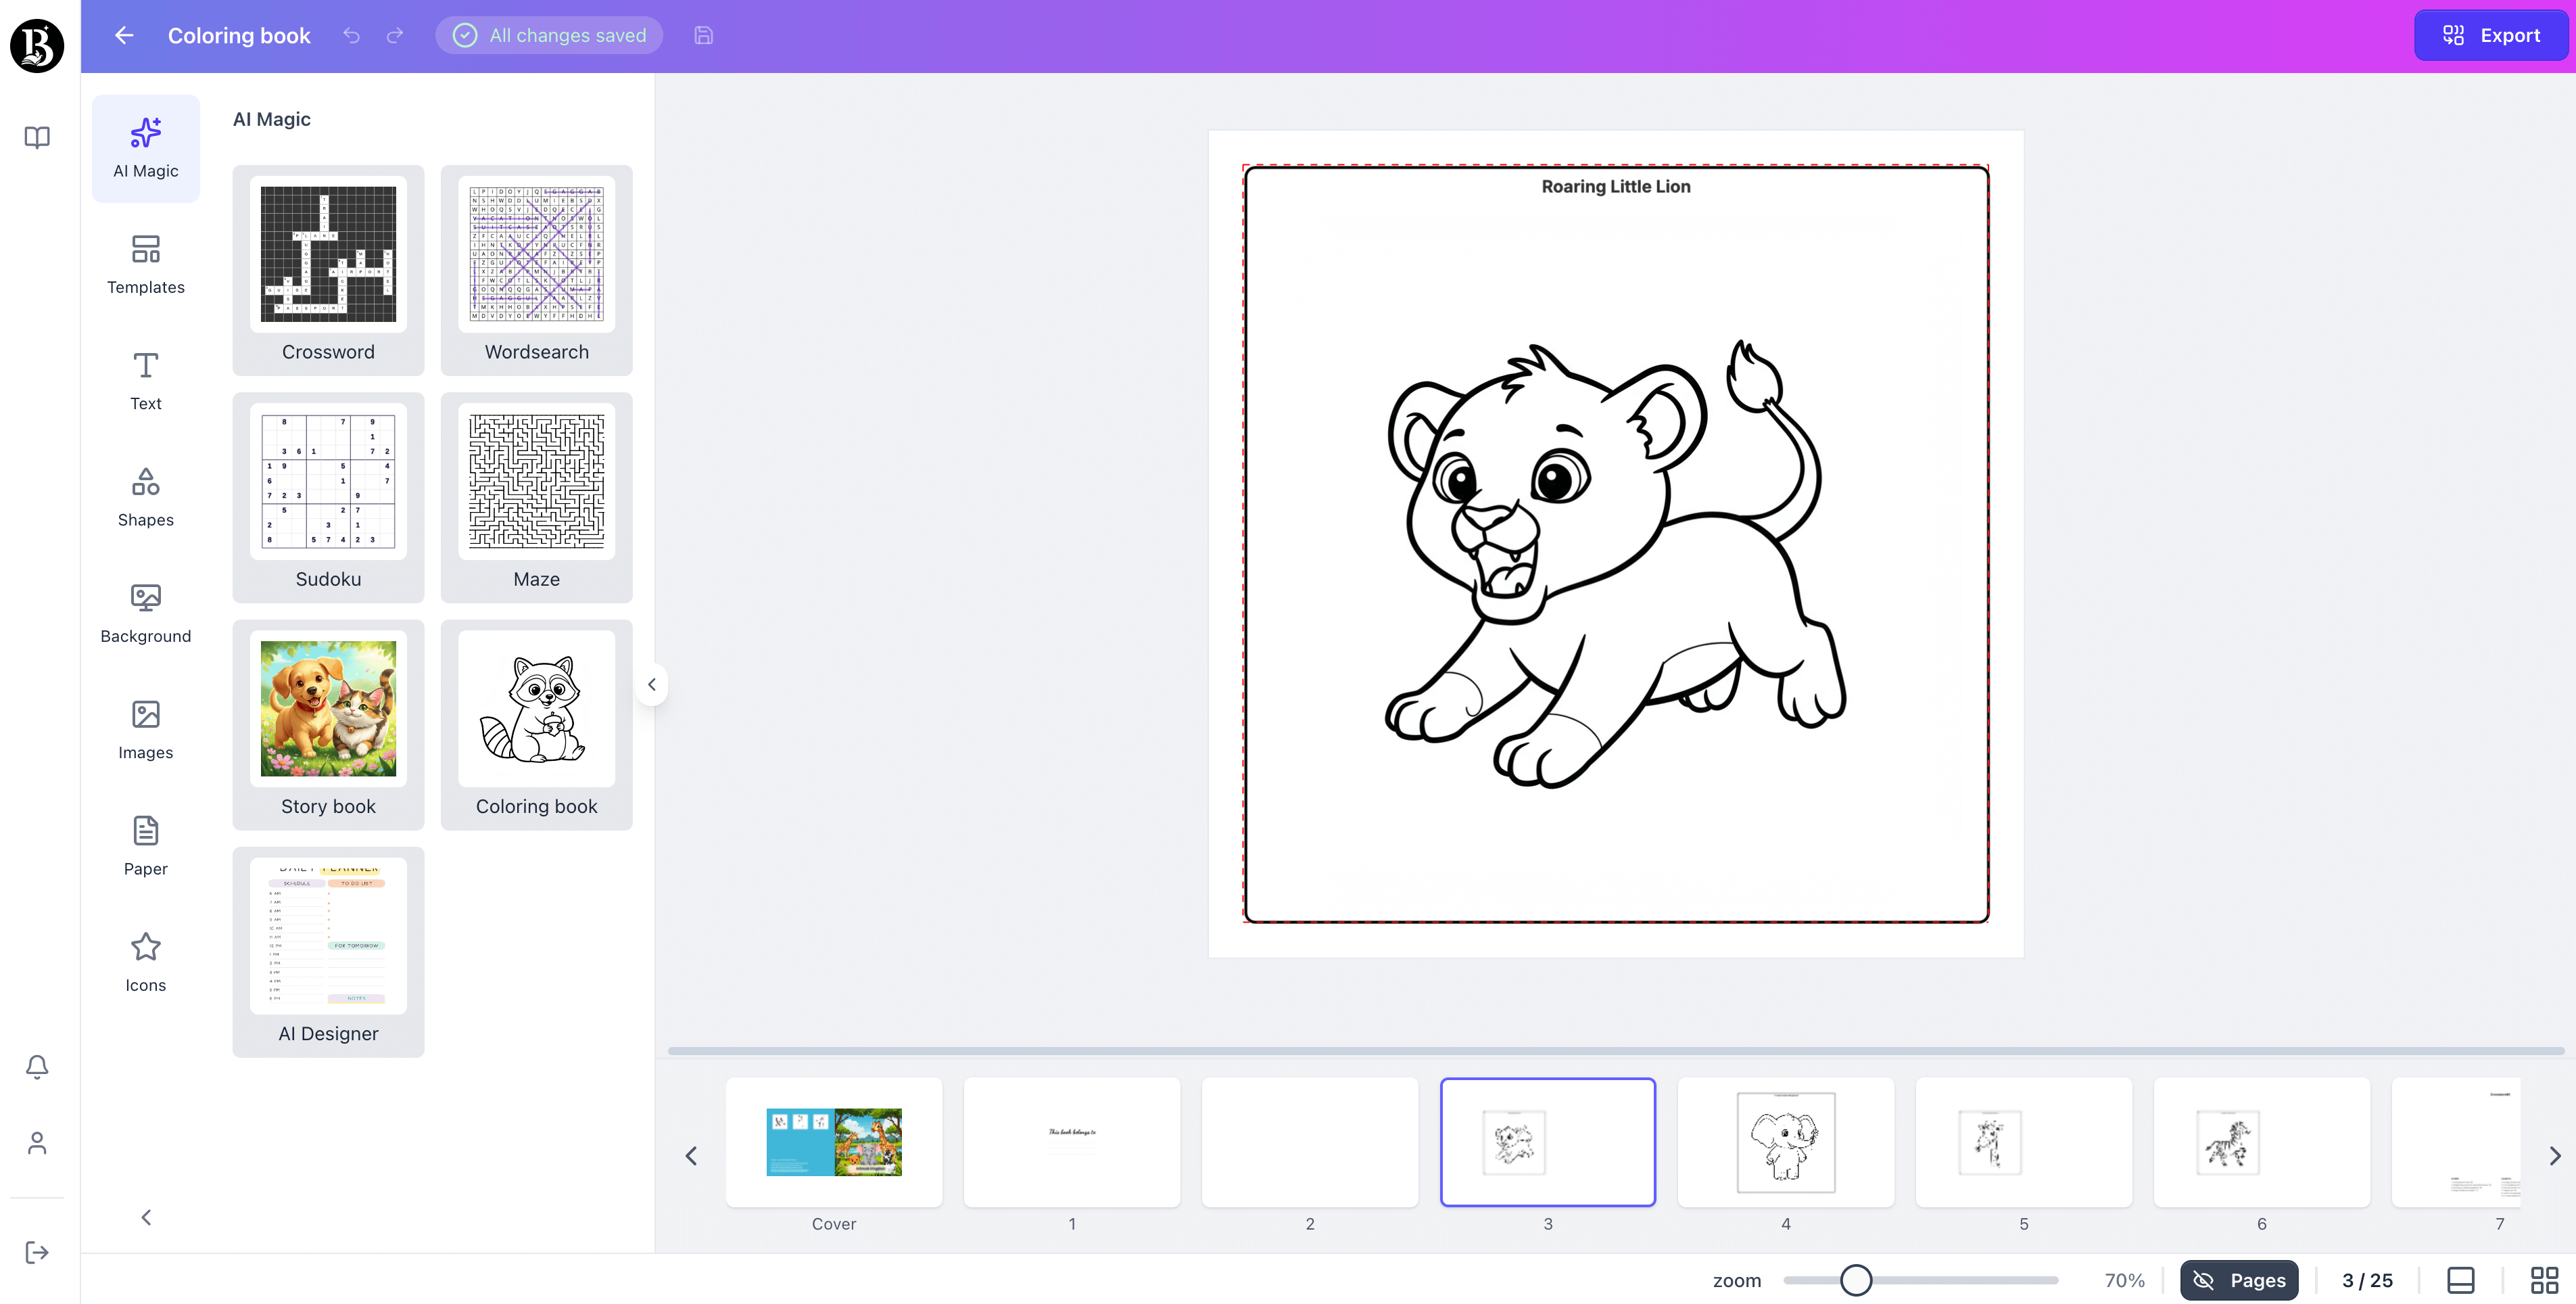The image size is (2576, 1304).
Task: Switch to single page layout view
Action: click(x=2460, y=1280)
